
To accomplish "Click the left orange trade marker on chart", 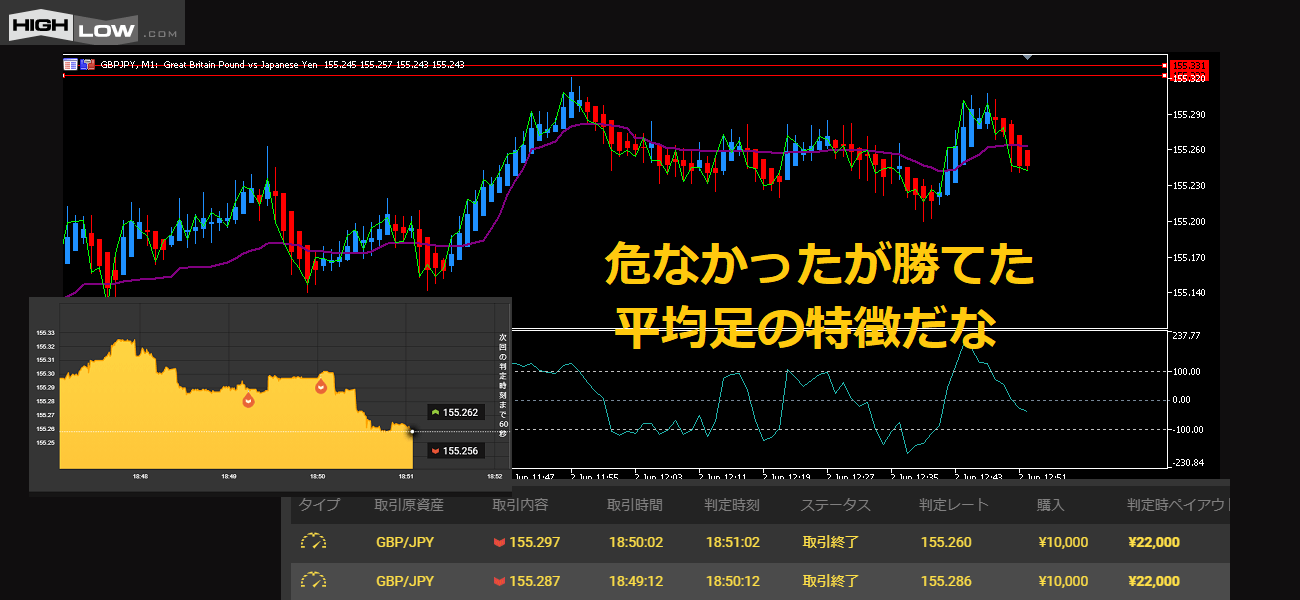I will 248,400.
